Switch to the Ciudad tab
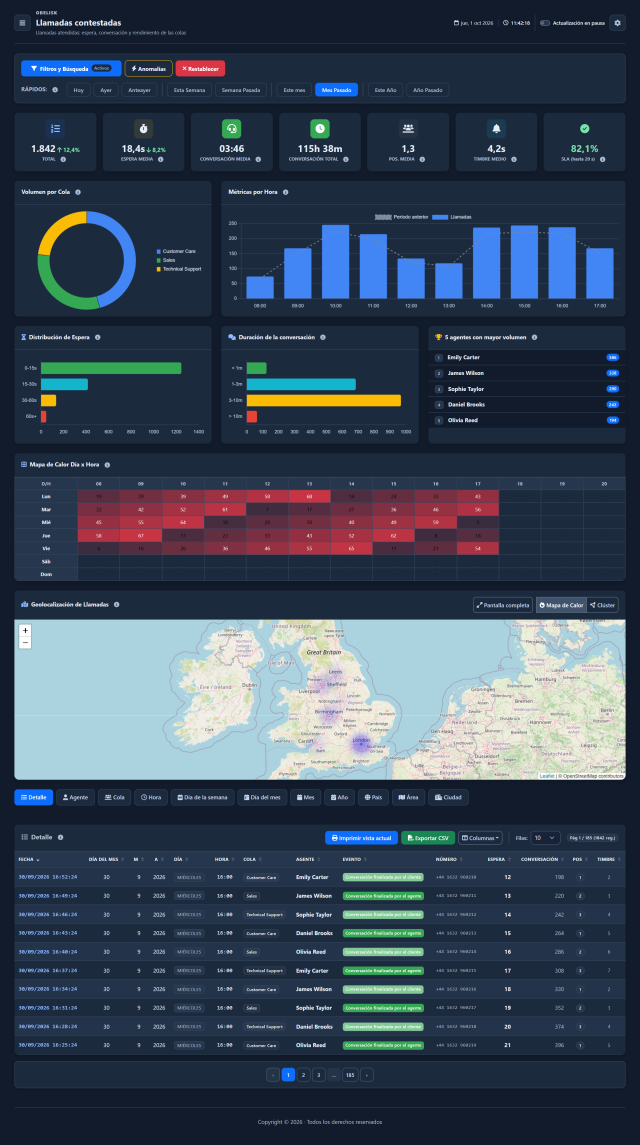This screenshot has width=640, height=1145. 448,797
